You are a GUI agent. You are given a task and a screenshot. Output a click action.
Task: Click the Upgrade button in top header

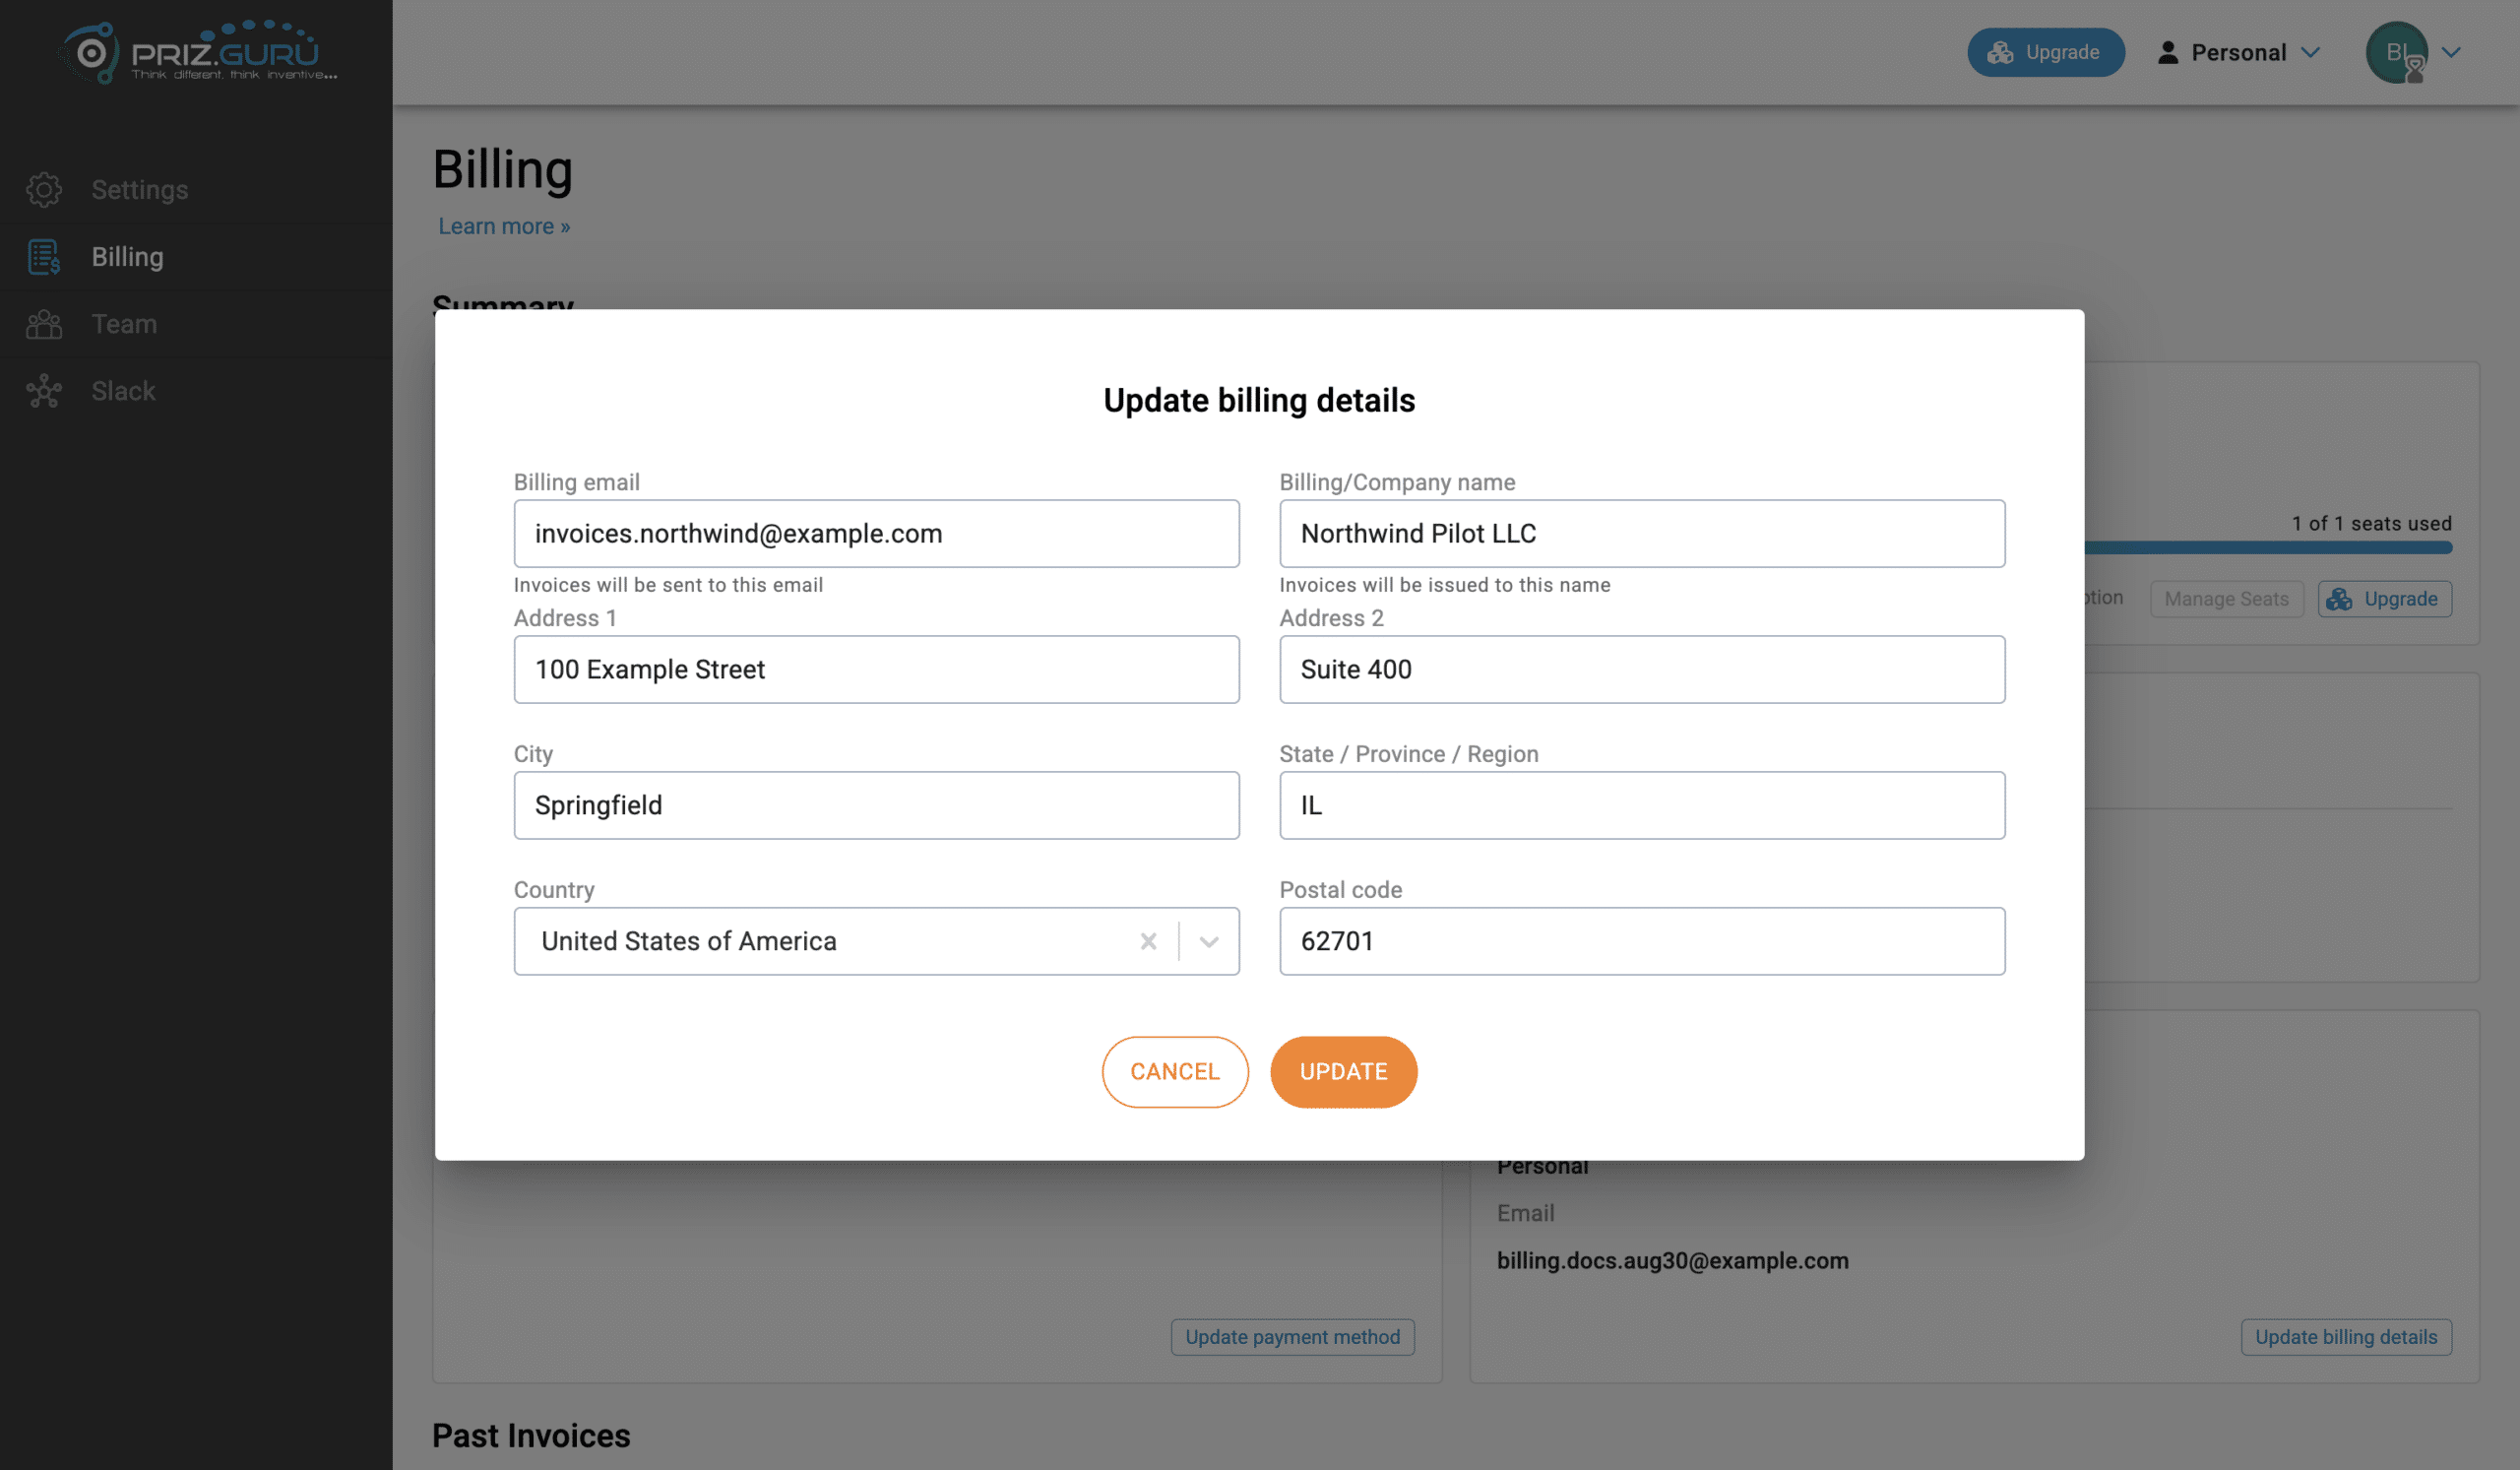[x=2045, y=52]
